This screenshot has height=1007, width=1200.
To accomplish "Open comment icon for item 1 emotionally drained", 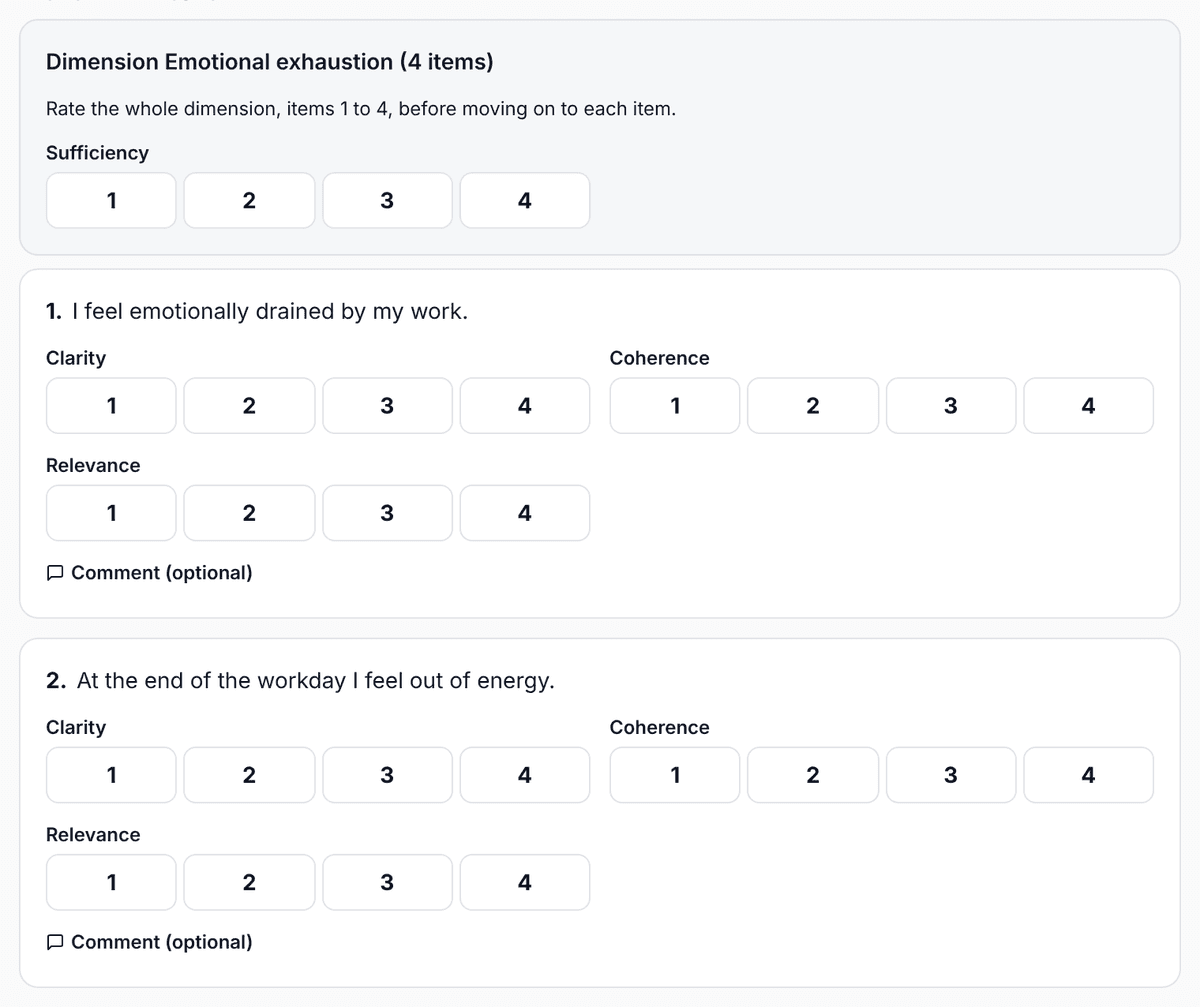I will [x=56, y=573].
